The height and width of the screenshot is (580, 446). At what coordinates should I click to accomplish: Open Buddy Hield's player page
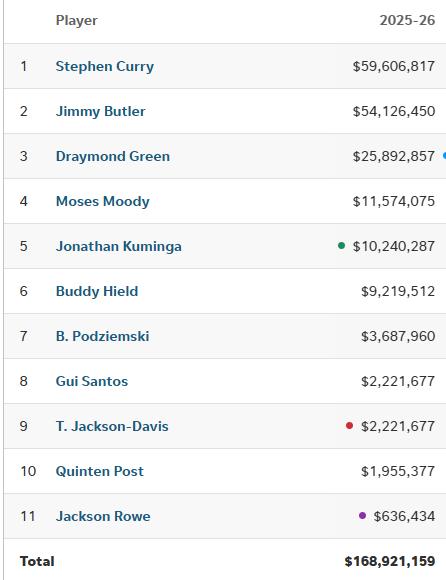[97, 291]
